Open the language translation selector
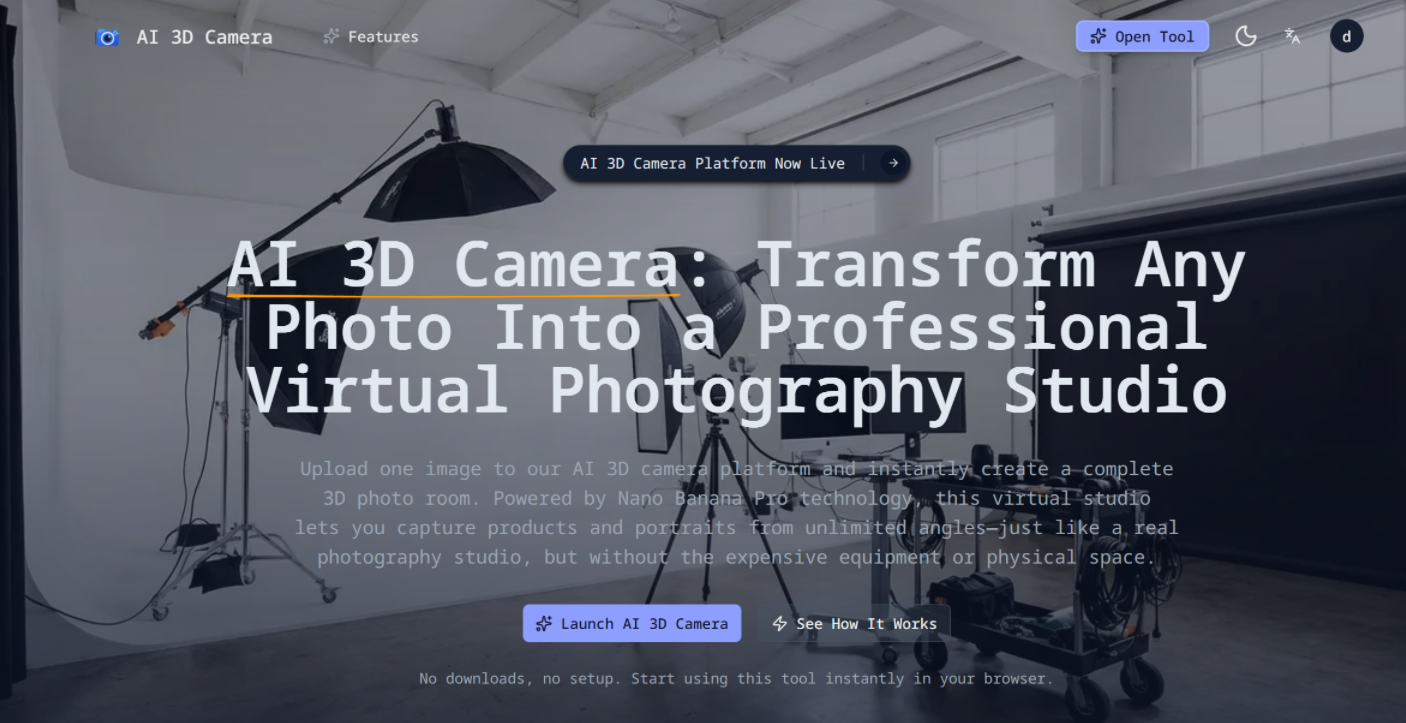Screen dimensions: 1406x723 pyautogui.click(x=1292, y=37)
